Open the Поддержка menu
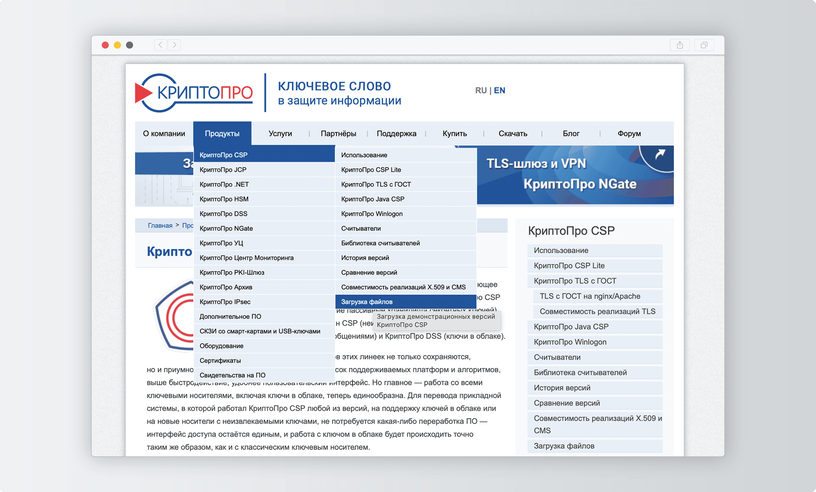 397,133
